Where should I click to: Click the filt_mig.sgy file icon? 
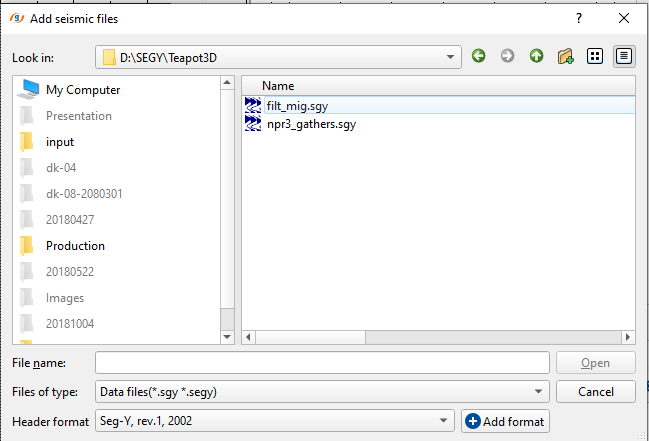[253, 105]
